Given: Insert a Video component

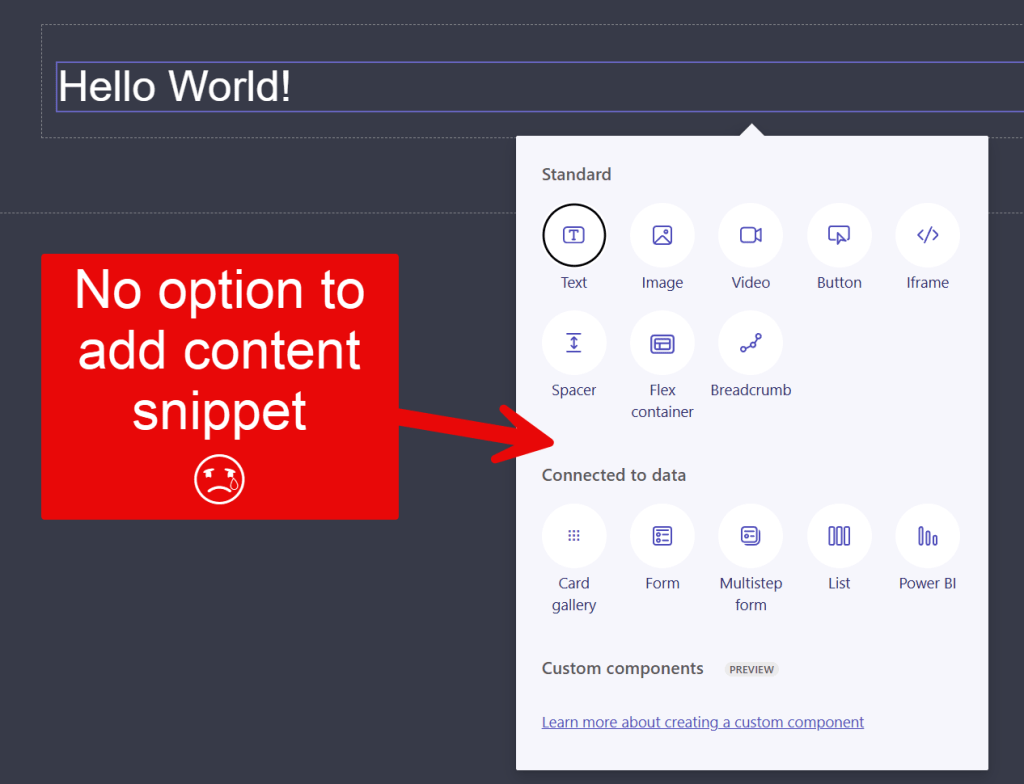Looking at the screenshot, I should point(750,236).
